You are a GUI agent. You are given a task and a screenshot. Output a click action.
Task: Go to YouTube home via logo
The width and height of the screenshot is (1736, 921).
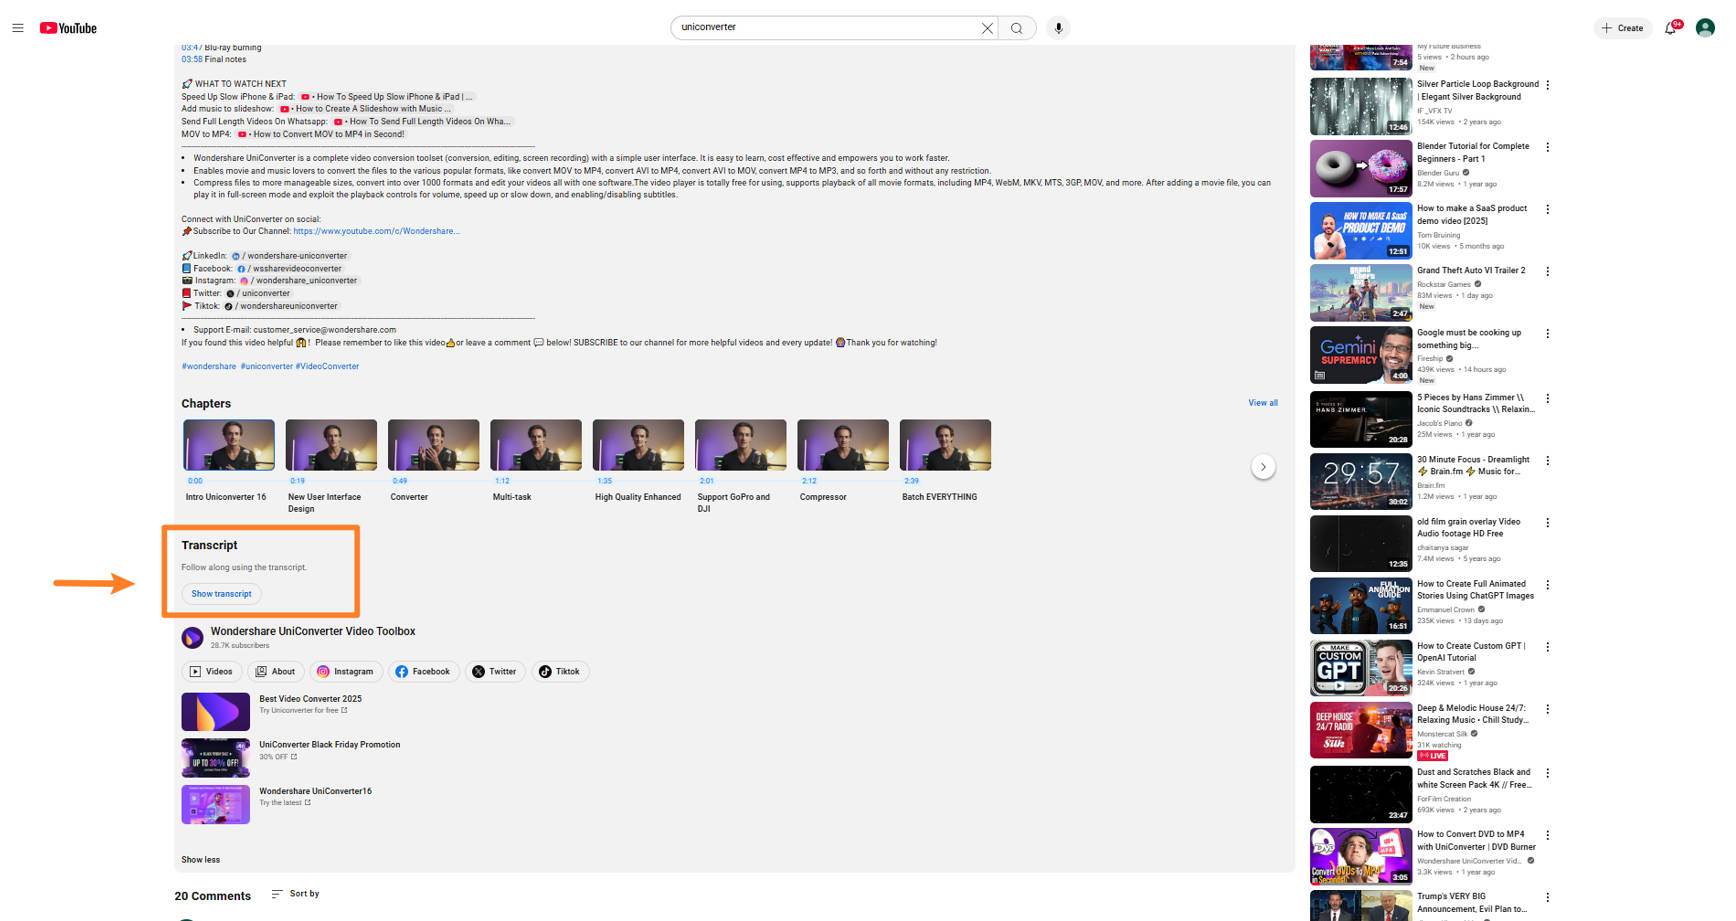pyautogui.click(x=68, y=28)
